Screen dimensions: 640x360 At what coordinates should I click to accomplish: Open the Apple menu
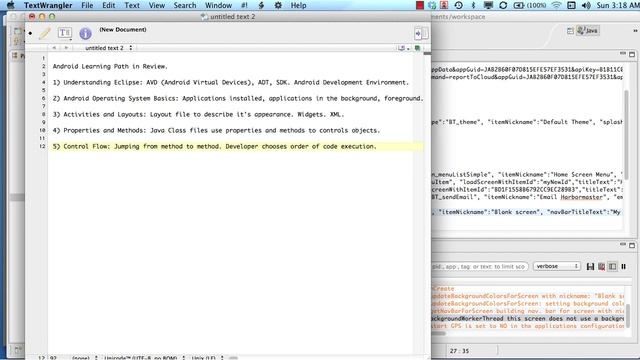coord(11,5)
